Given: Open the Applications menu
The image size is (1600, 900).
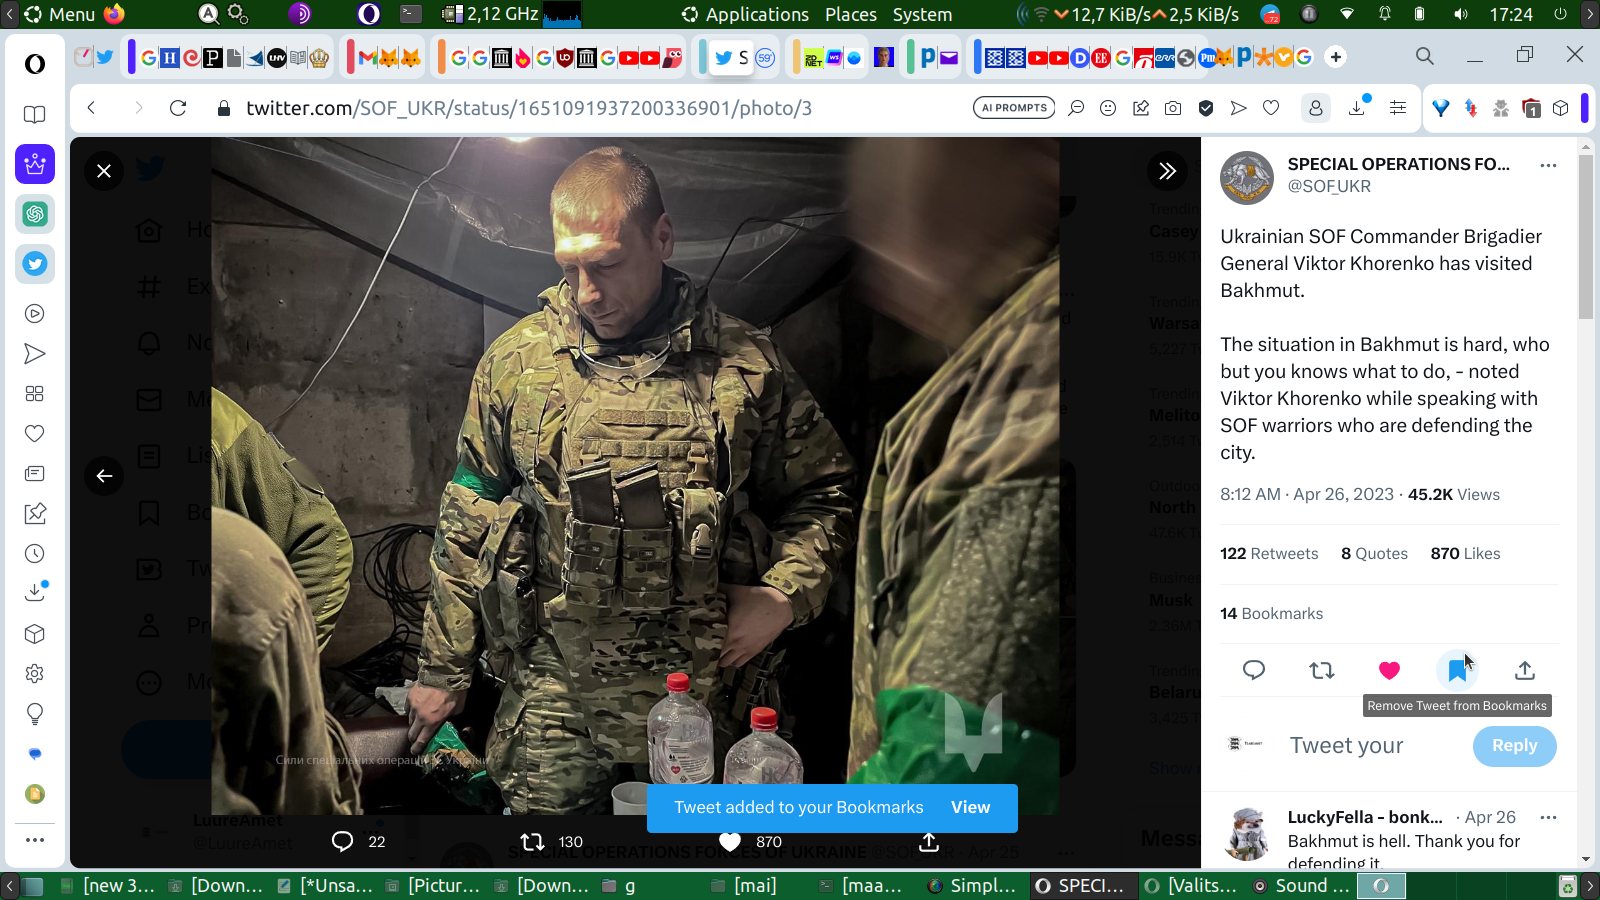Looking at the screenshot, I should click(x=756, y=15).
